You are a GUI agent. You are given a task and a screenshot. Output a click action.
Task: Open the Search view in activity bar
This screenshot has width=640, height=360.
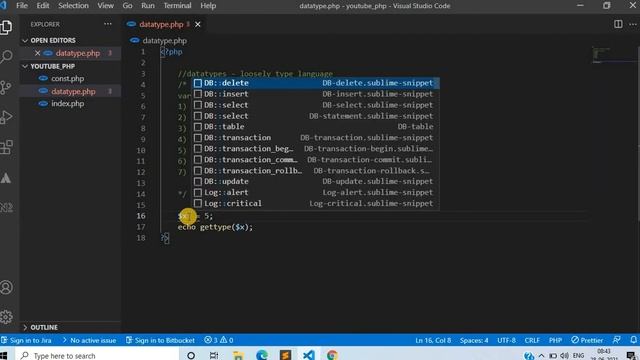[7, 57]
